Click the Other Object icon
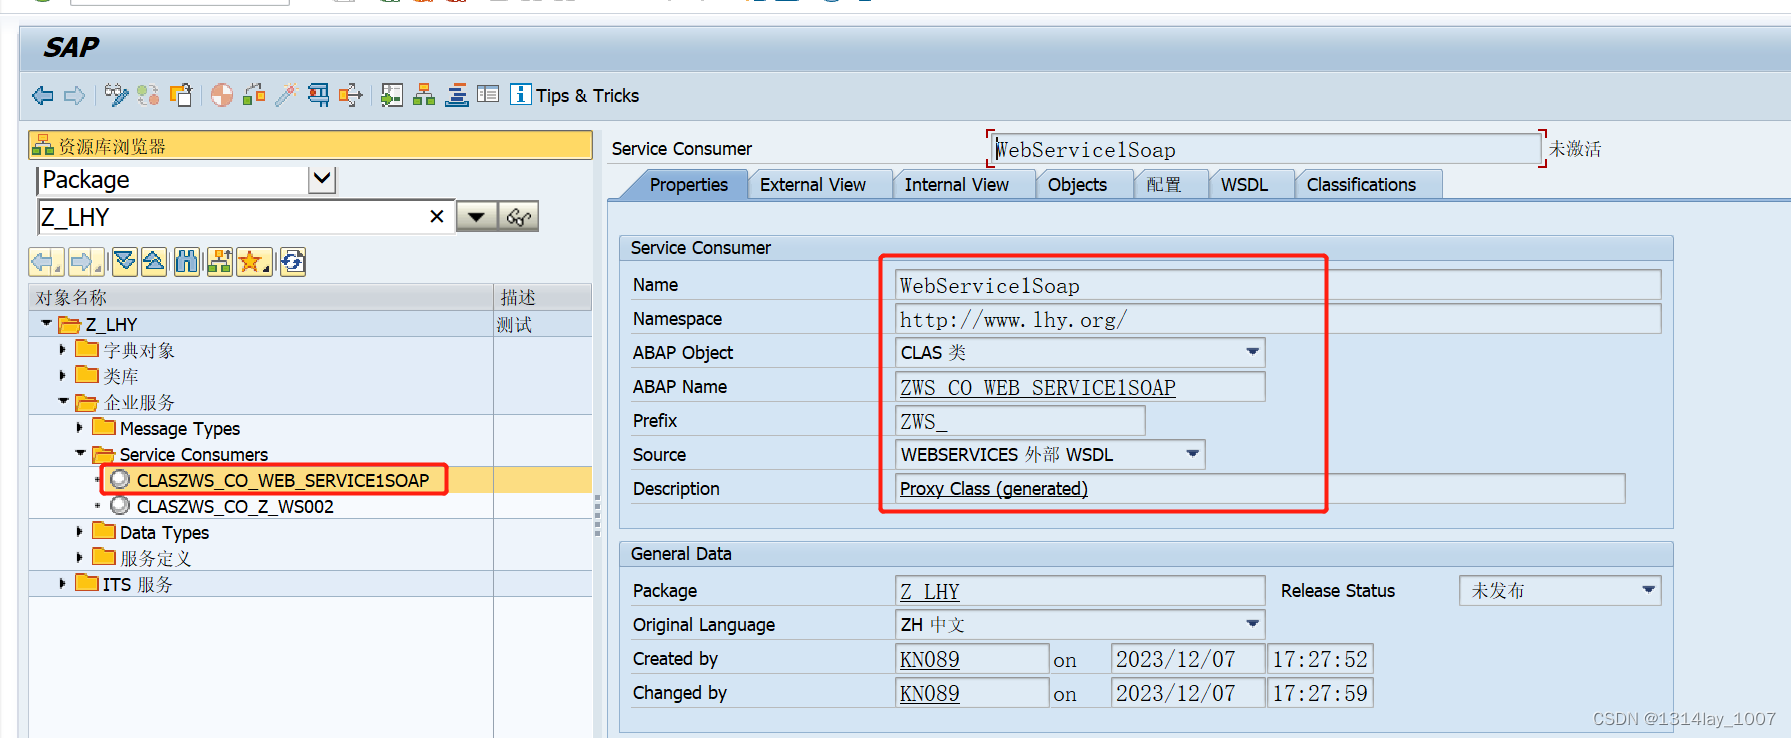 point(181,95)
